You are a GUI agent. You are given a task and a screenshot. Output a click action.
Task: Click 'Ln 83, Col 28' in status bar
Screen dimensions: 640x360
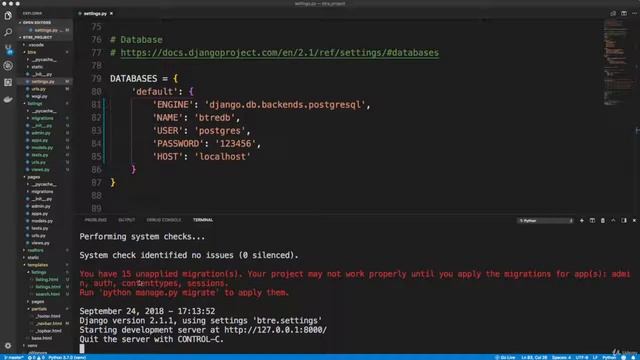coord(534,358)
